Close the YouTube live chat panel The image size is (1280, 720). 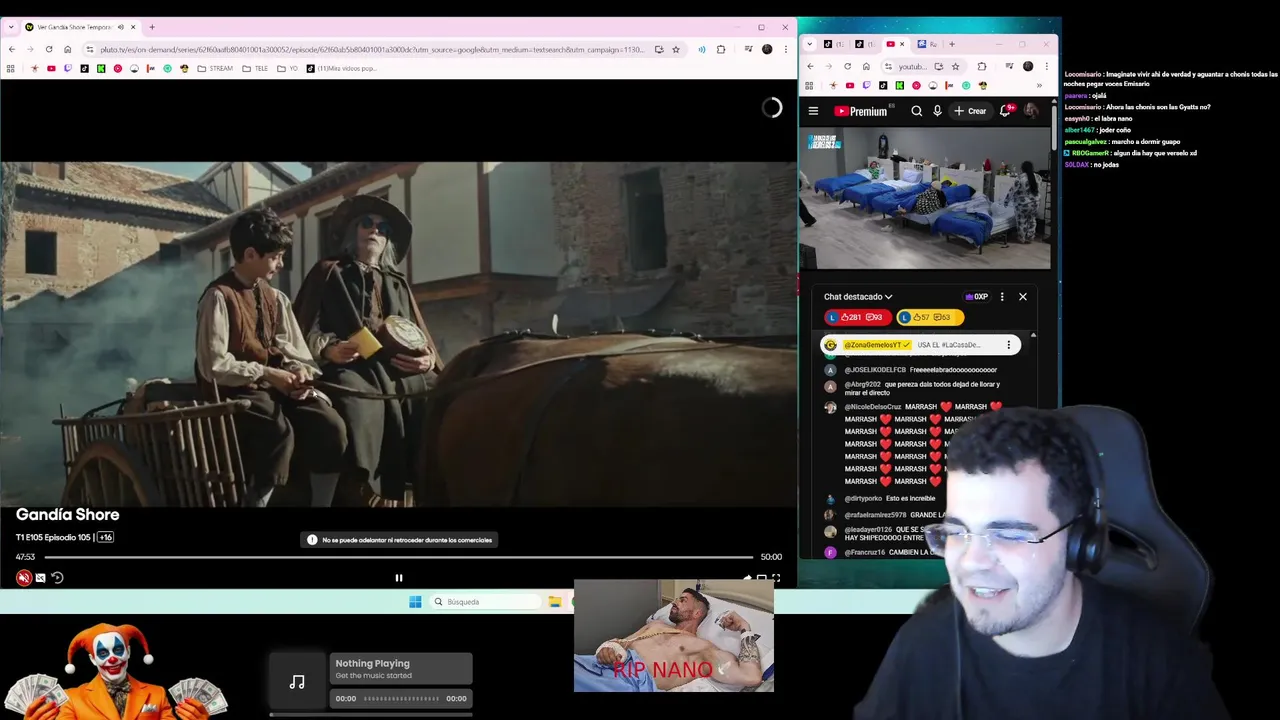tap(1023, 297)
